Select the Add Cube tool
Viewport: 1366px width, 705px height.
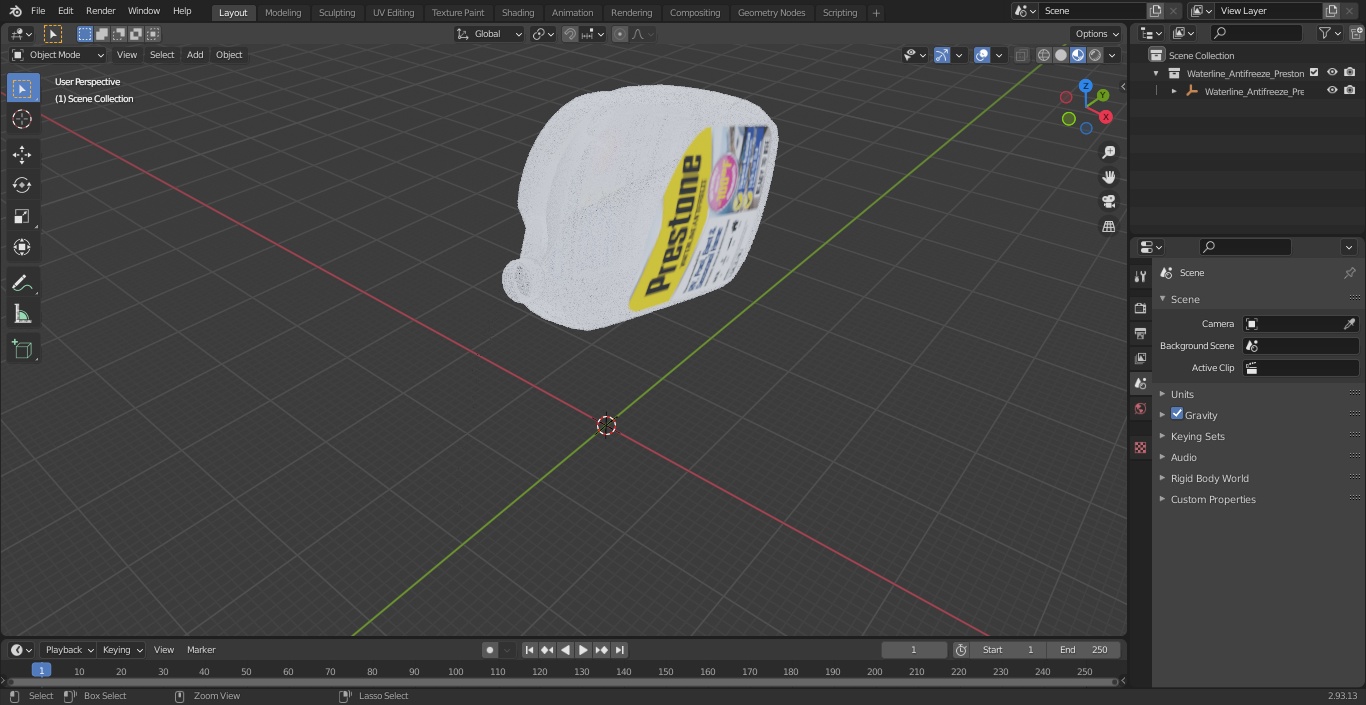tap(22, 350)
